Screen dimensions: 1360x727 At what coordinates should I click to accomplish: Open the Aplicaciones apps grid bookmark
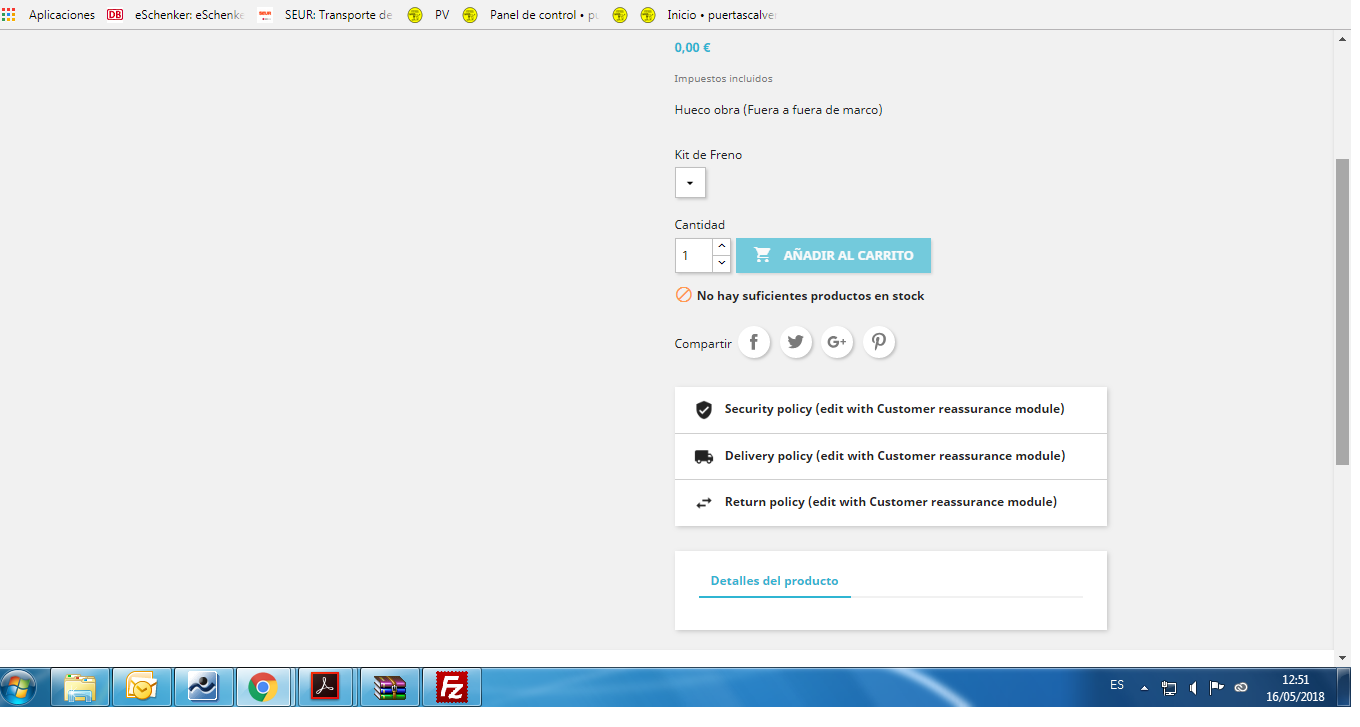click(49, 15)
